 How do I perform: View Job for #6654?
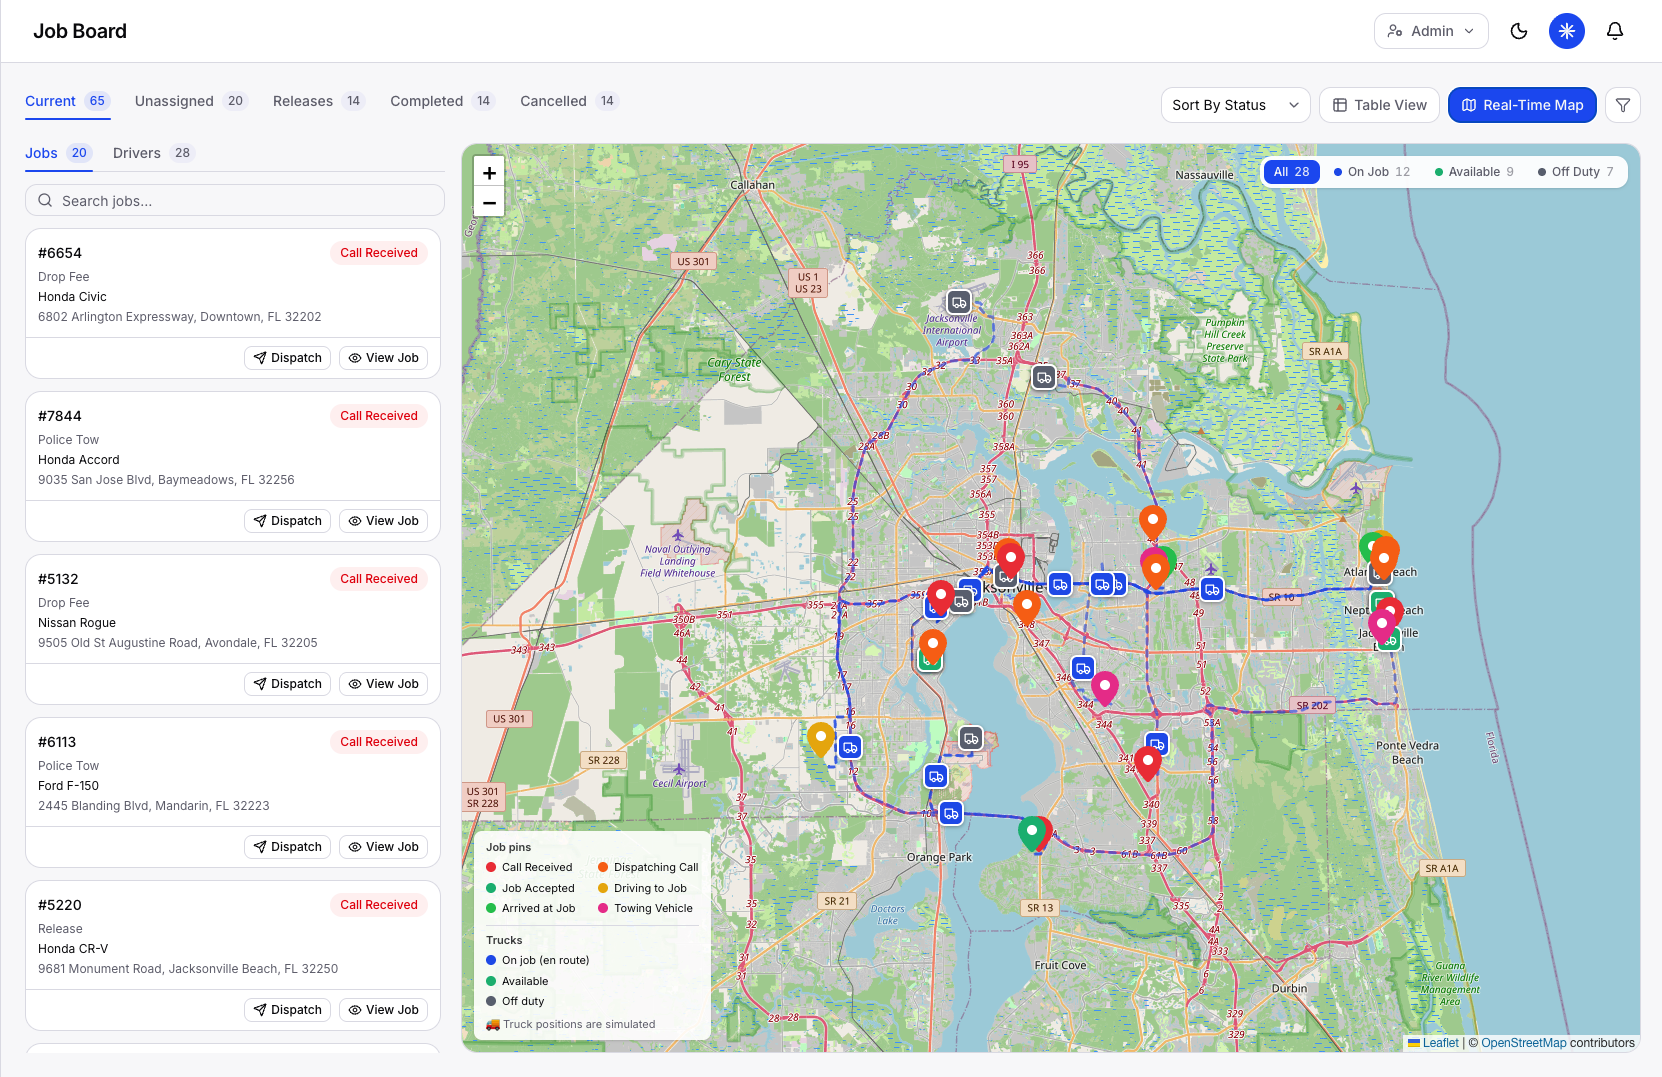tap(383, 358)
